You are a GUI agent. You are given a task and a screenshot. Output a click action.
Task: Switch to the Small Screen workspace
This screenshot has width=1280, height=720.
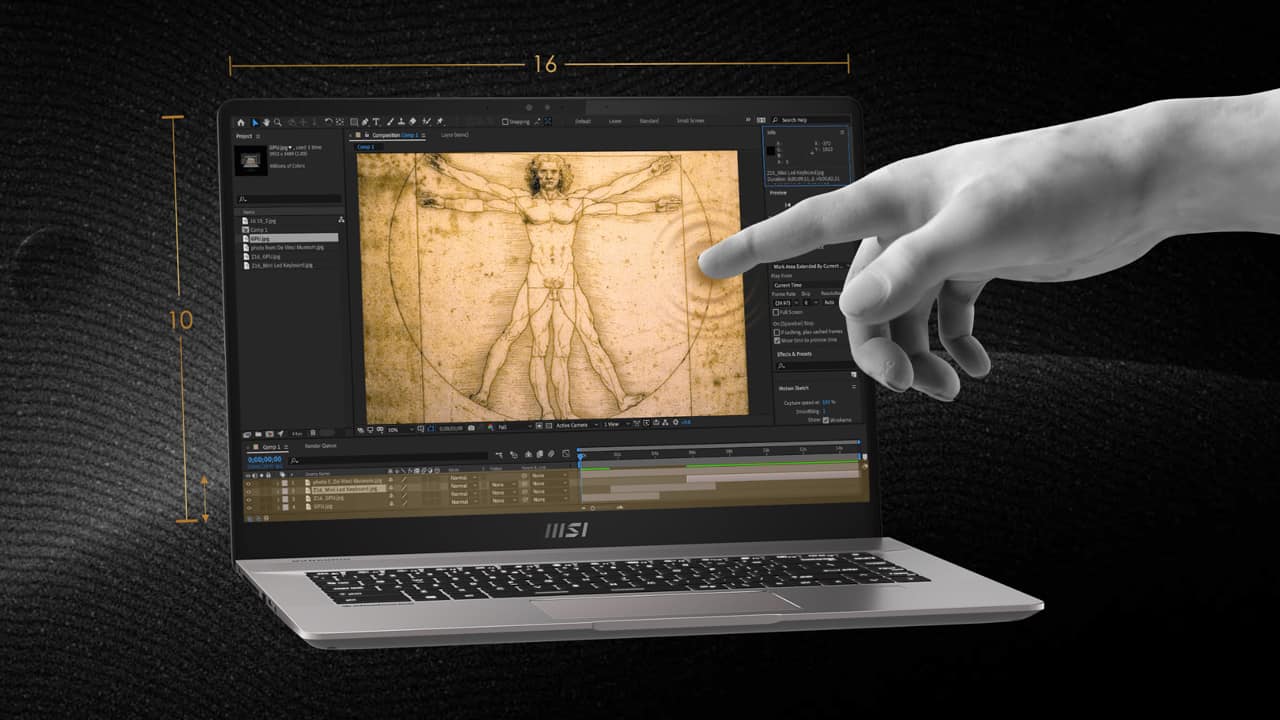pos(690,121)
